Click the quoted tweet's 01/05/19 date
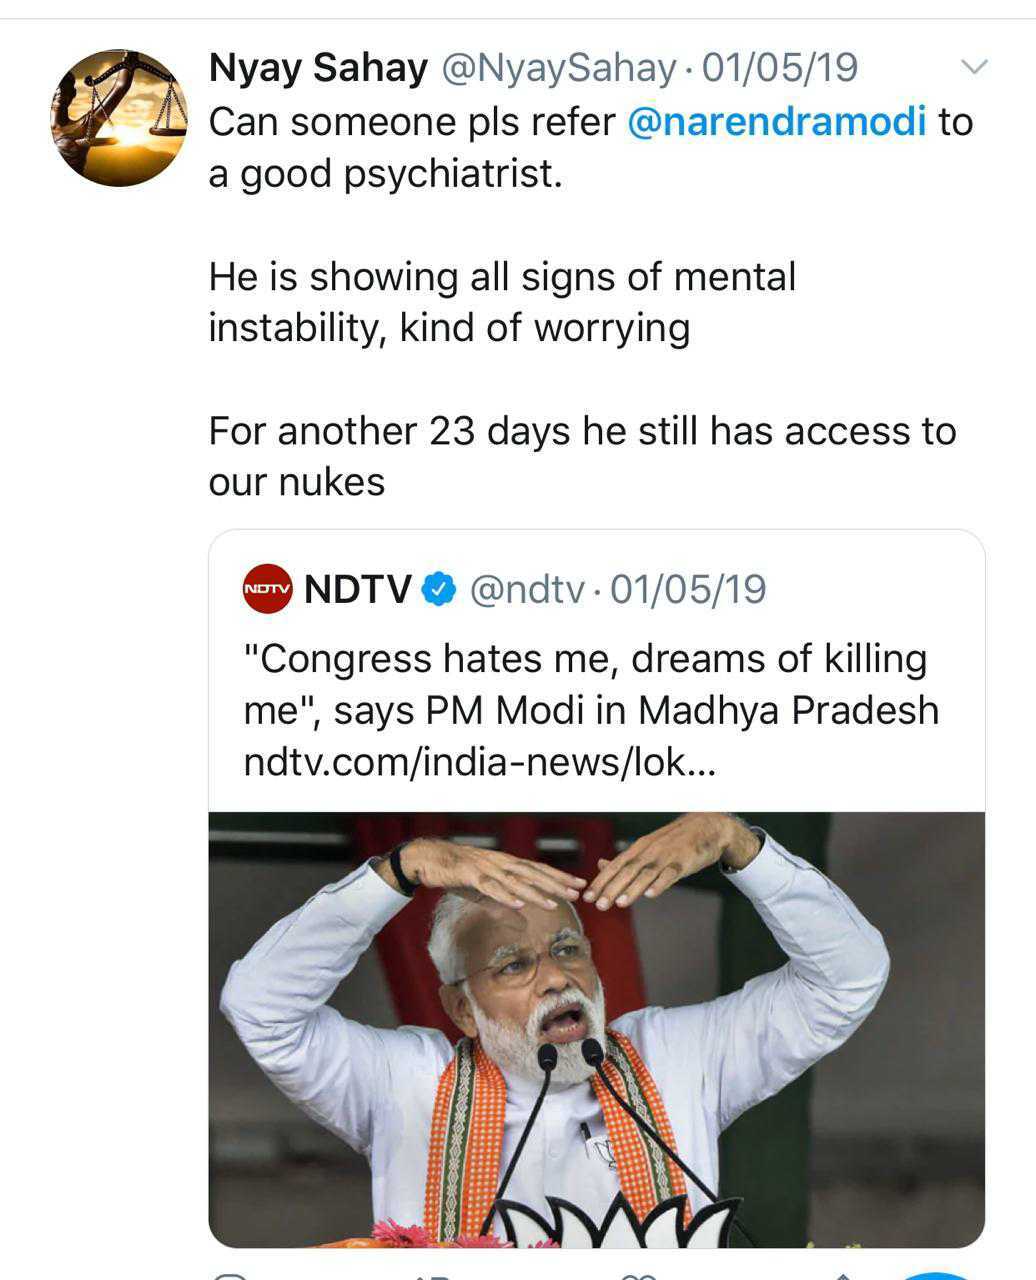 point(687,590)
